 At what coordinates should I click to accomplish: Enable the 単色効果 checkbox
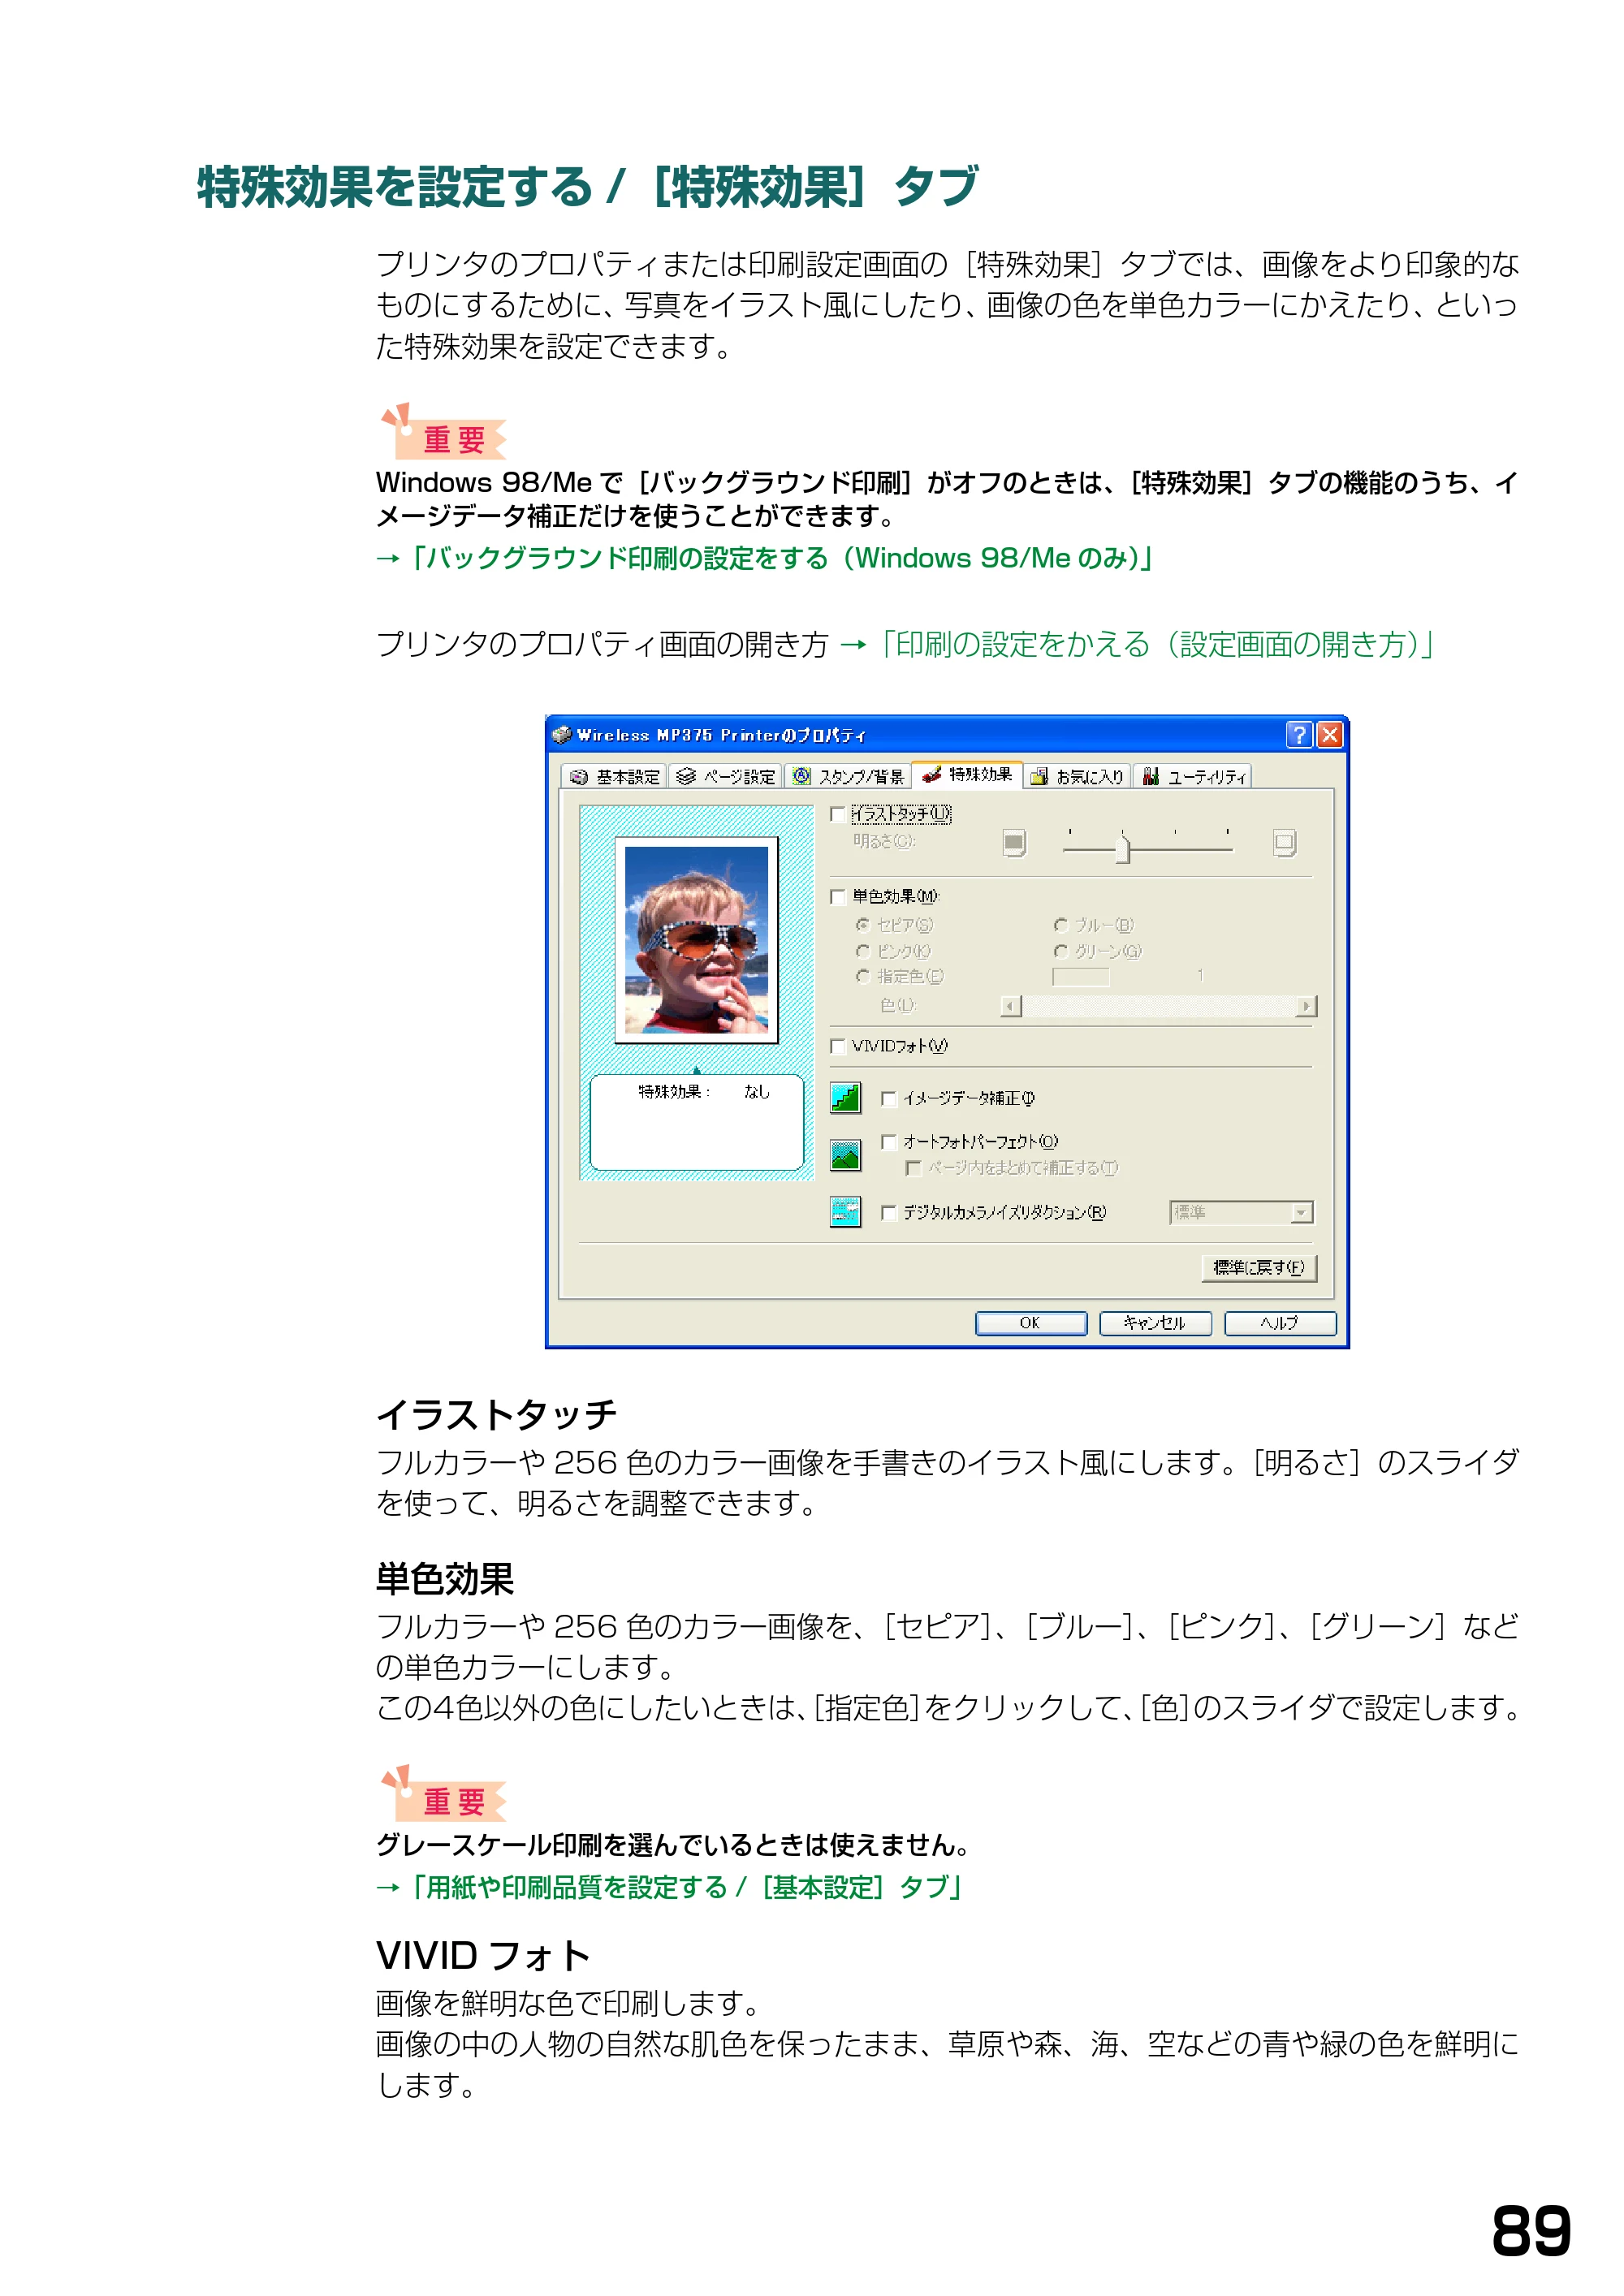click(x=838, y=897)
